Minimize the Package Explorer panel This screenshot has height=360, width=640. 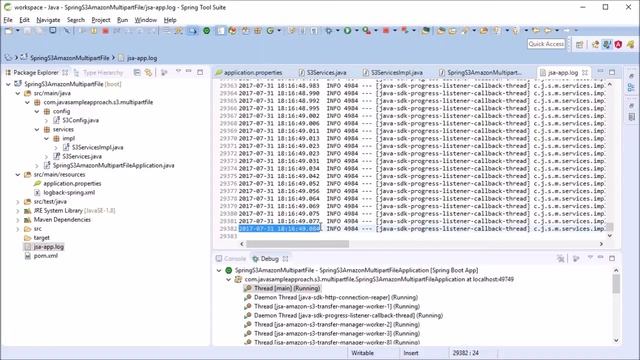tap(189, 72)
